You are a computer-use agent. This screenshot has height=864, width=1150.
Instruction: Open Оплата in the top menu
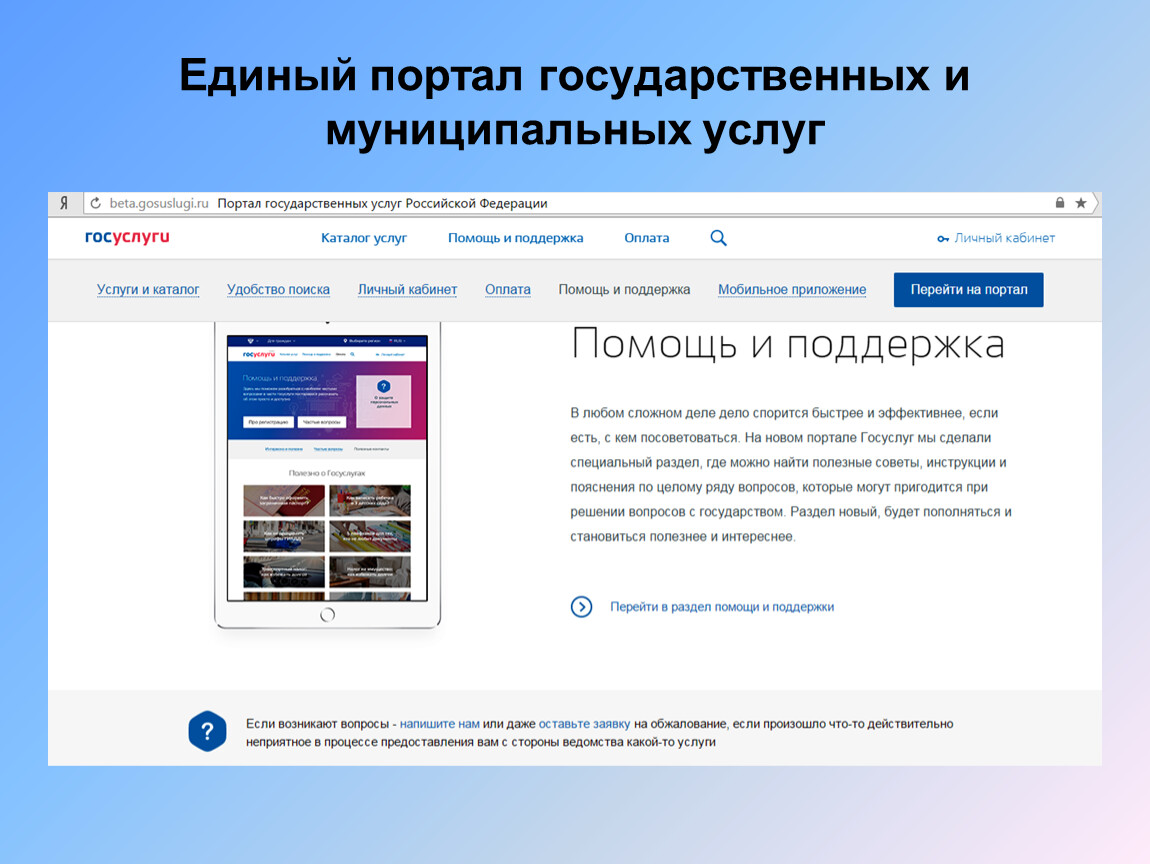[647, 238]
